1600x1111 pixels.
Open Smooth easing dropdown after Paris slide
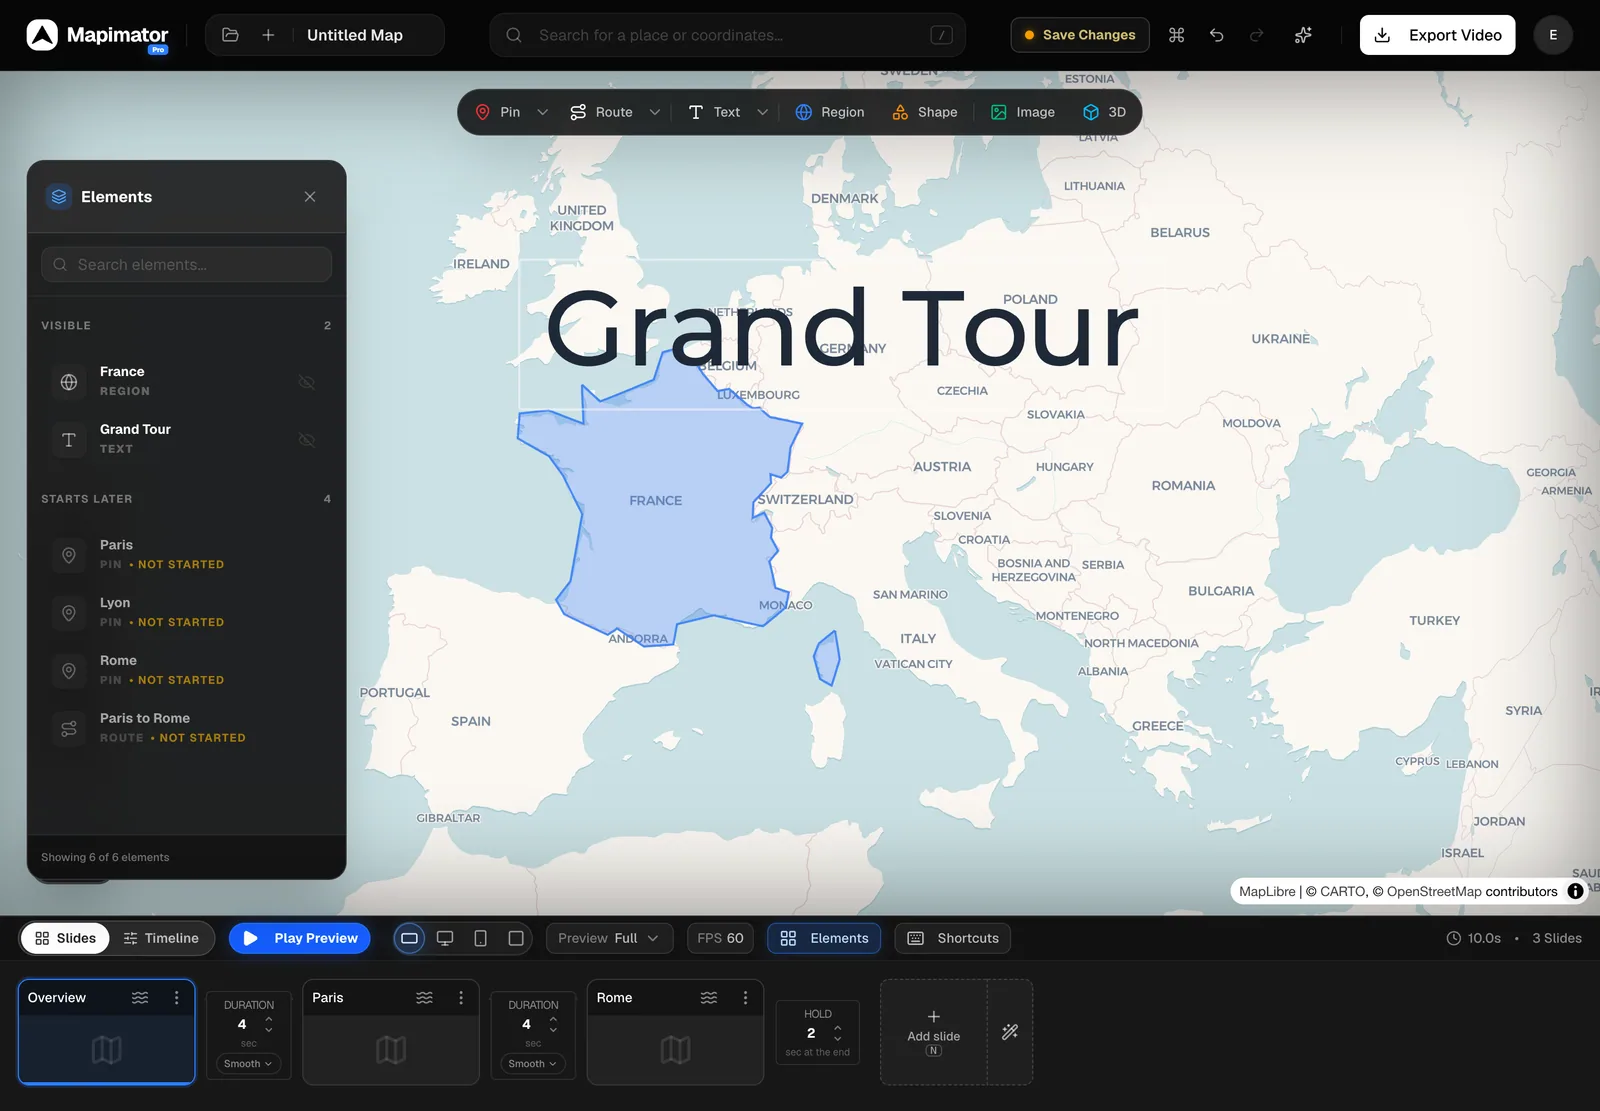533,1064
